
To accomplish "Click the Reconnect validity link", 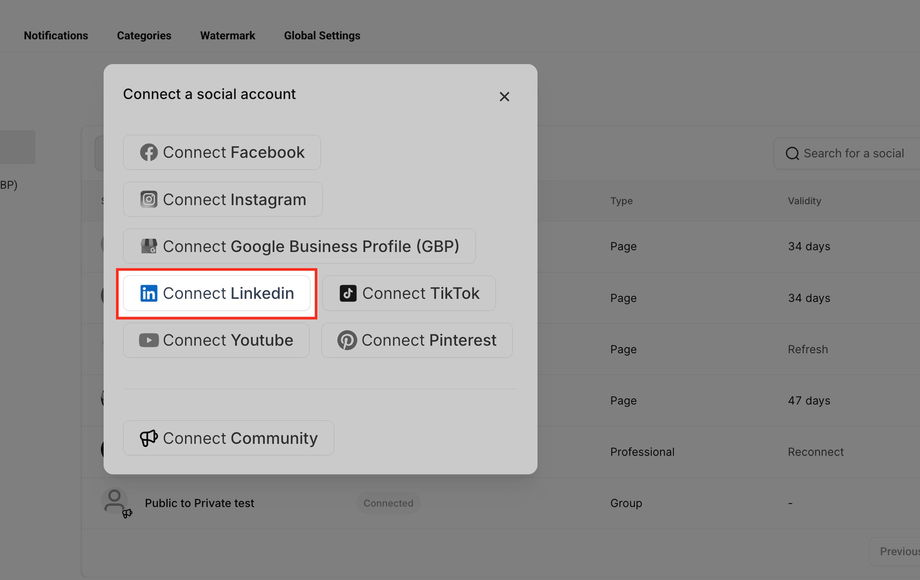I will (816, 452).
